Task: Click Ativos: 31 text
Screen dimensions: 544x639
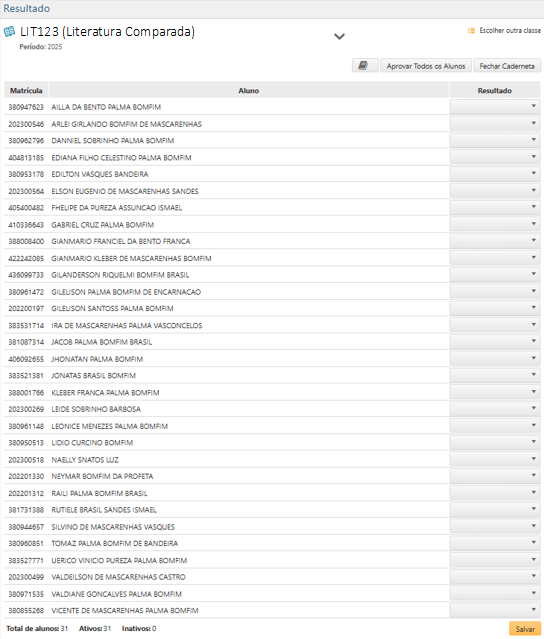Action: [95, 628]
